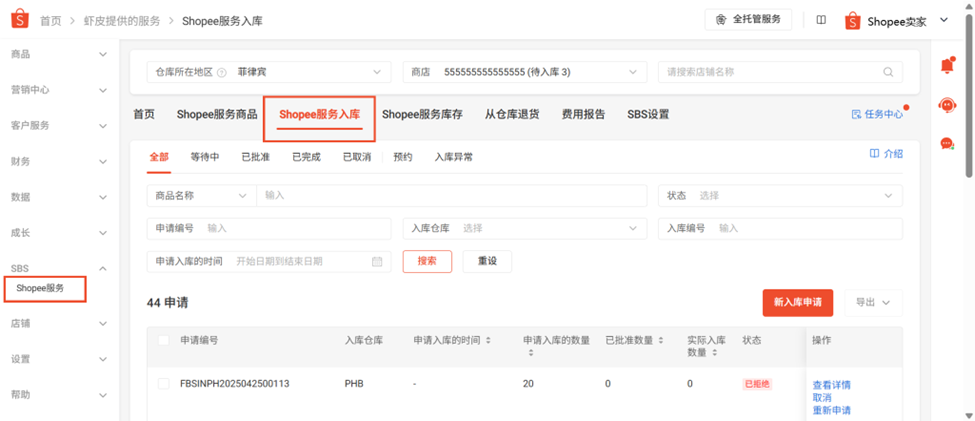Select the 已取消 status filter tab

357,157
